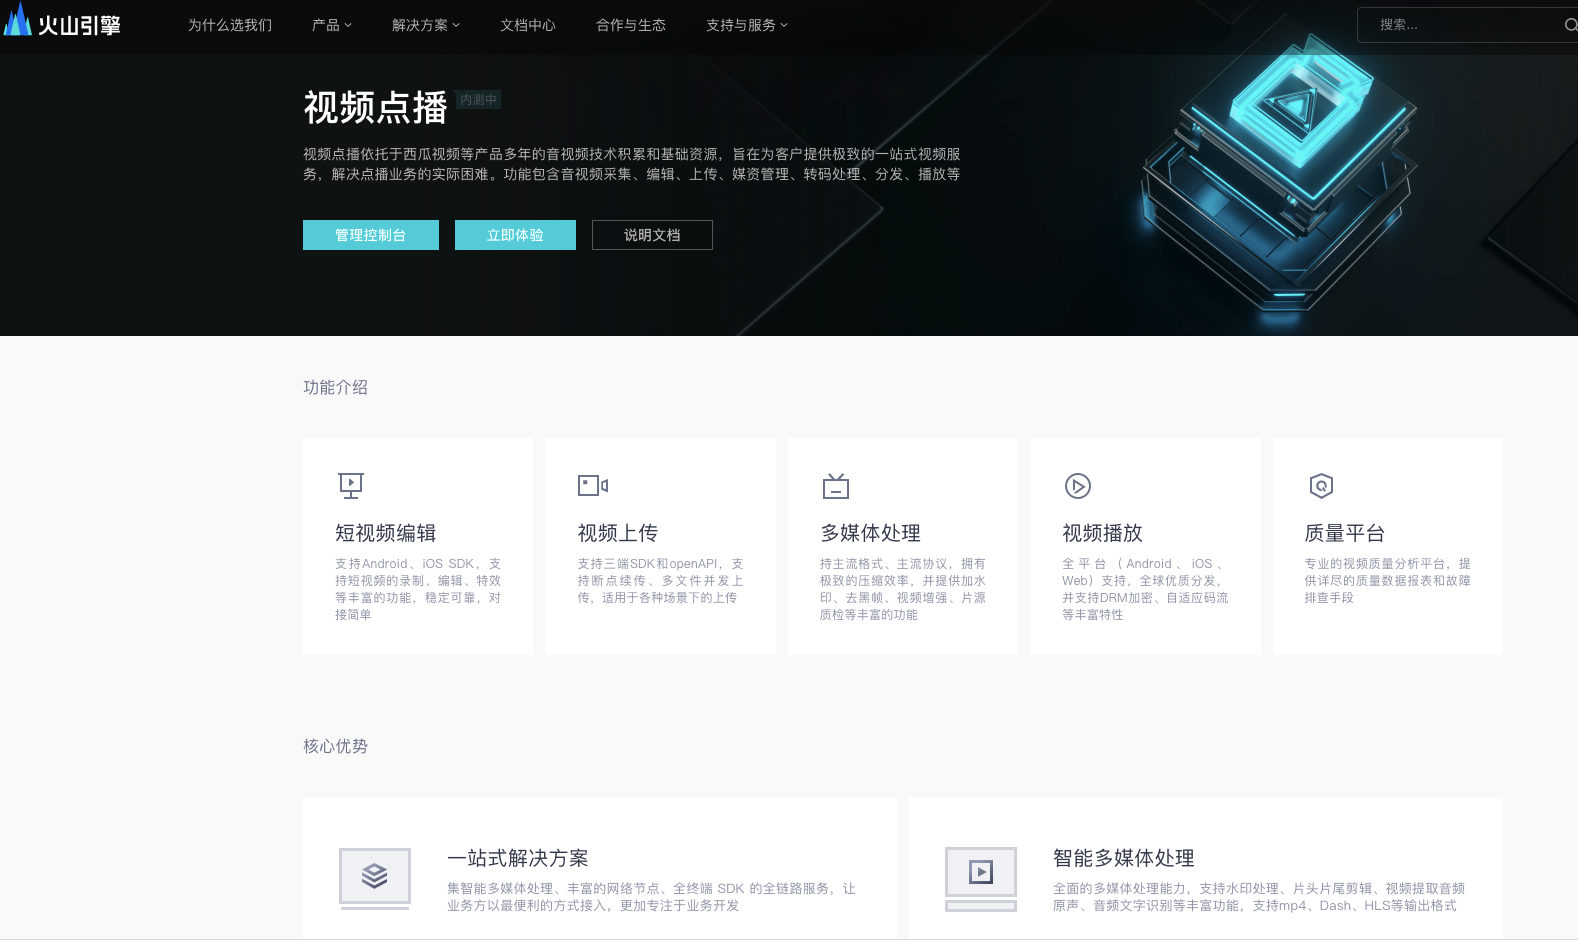The height and width of the screenshot is (942, 1578).
Task: Click the 智能多媒体处理 play screen icon
Action: tap(981, 877)
